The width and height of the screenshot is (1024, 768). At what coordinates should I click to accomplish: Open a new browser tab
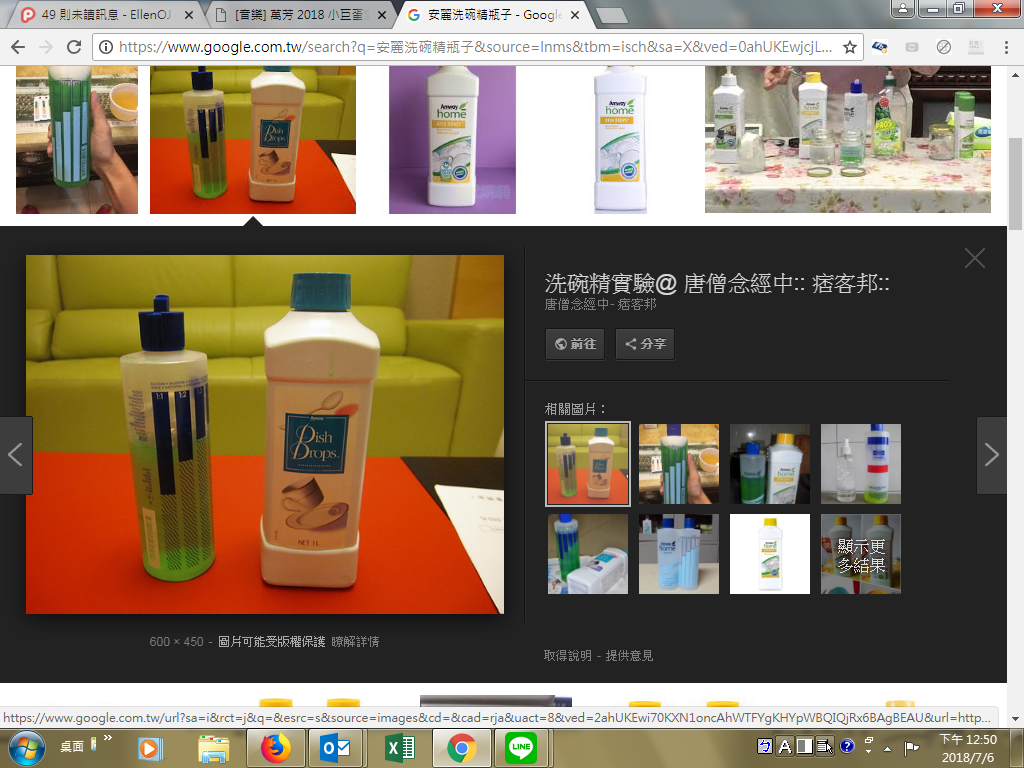612,15
